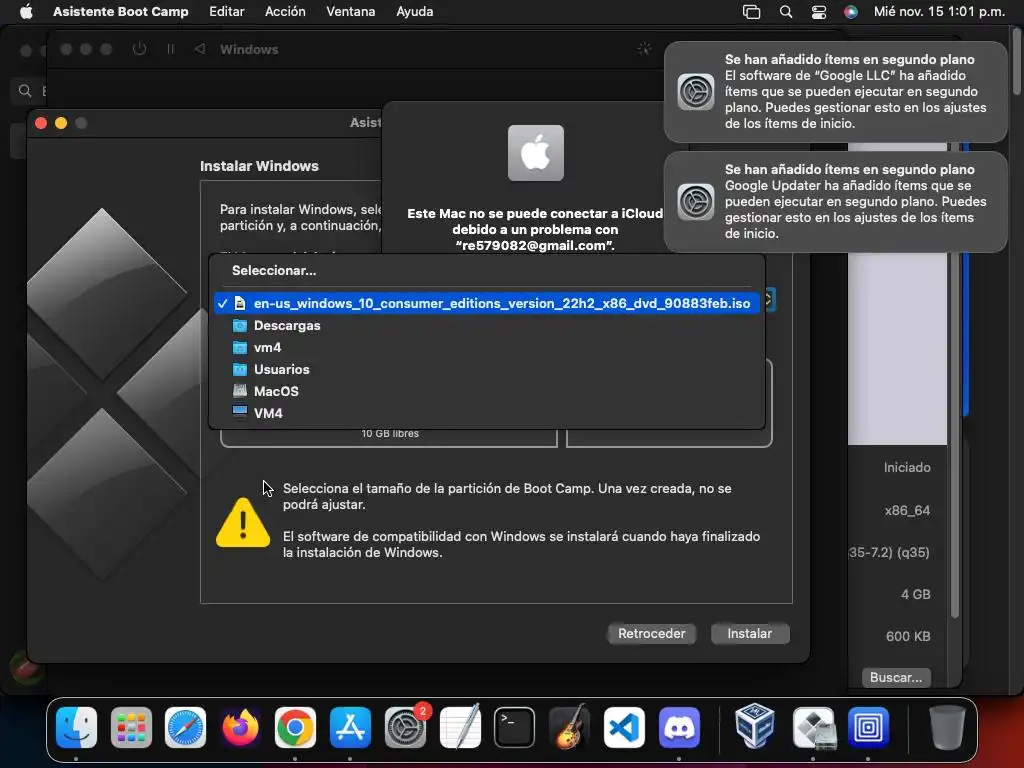Open the Apple menu

(26, 11)
